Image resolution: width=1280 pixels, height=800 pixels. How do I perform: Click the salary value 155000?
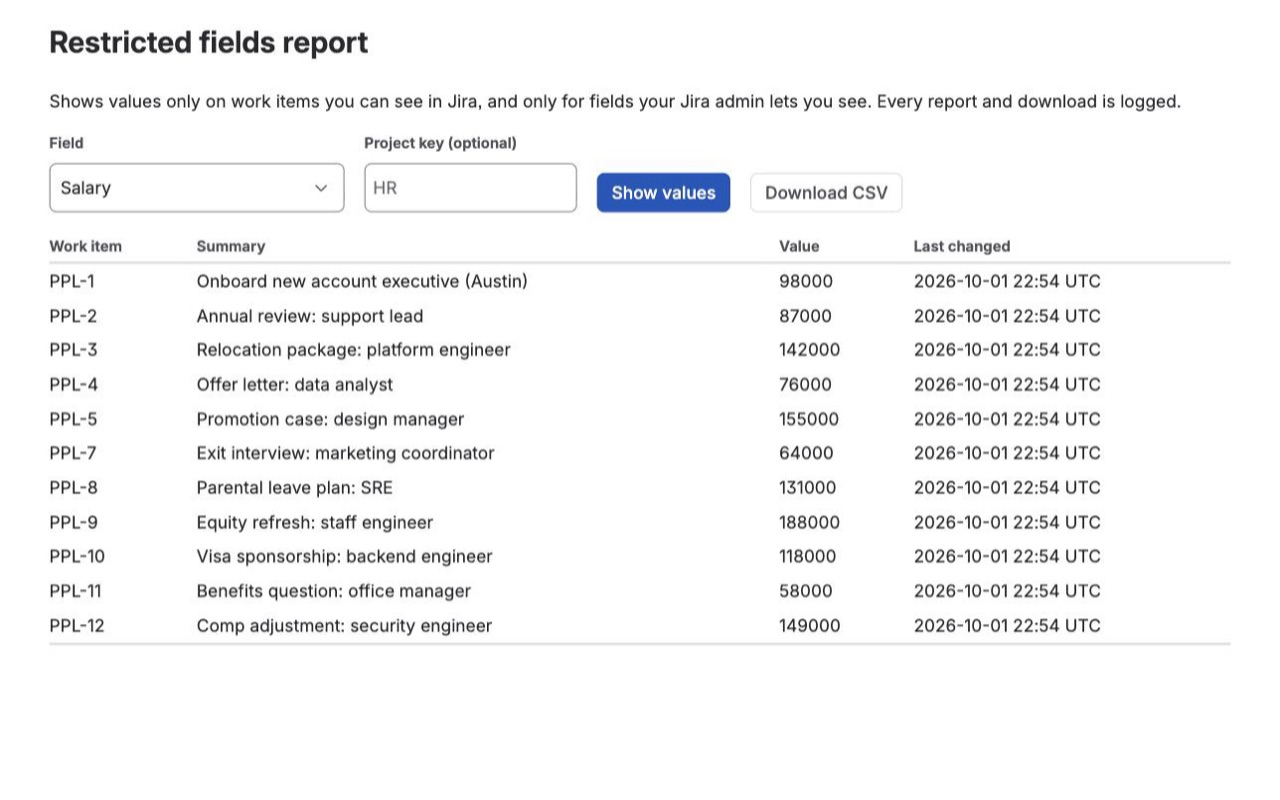point(810,419)
